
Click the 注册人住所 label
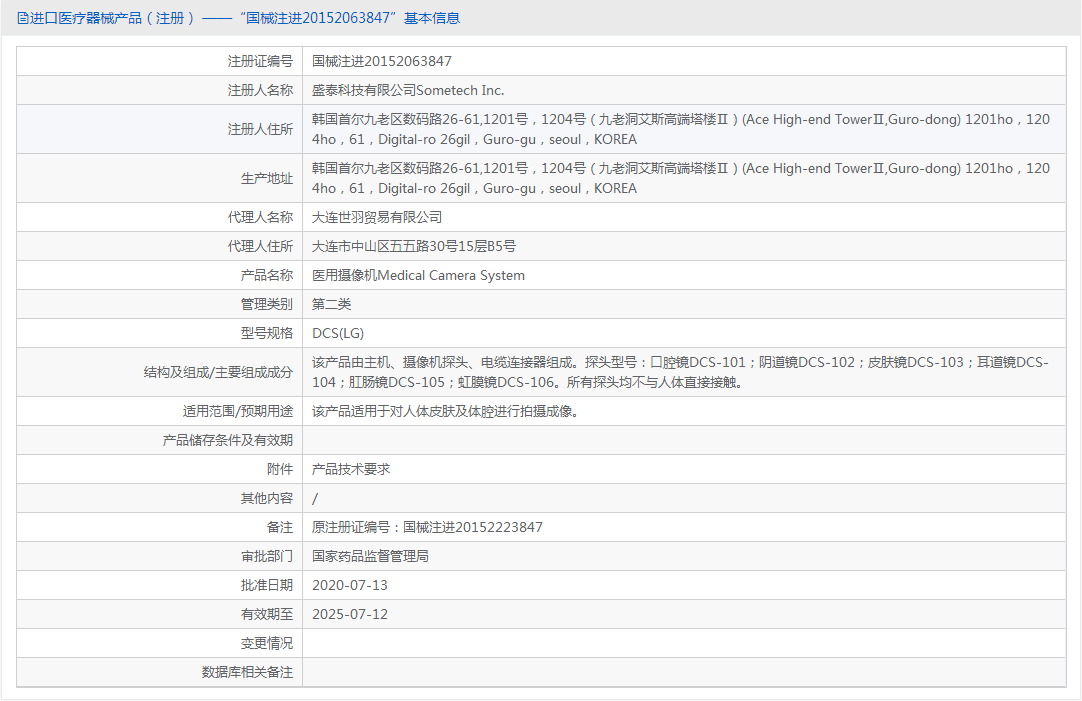pyautogui.click(x=260, y=129)
